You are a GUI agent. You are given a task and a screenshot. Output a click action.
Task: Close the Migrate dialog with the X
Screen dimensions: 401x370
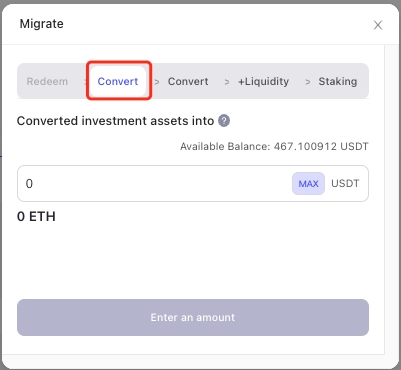[378, 25]
